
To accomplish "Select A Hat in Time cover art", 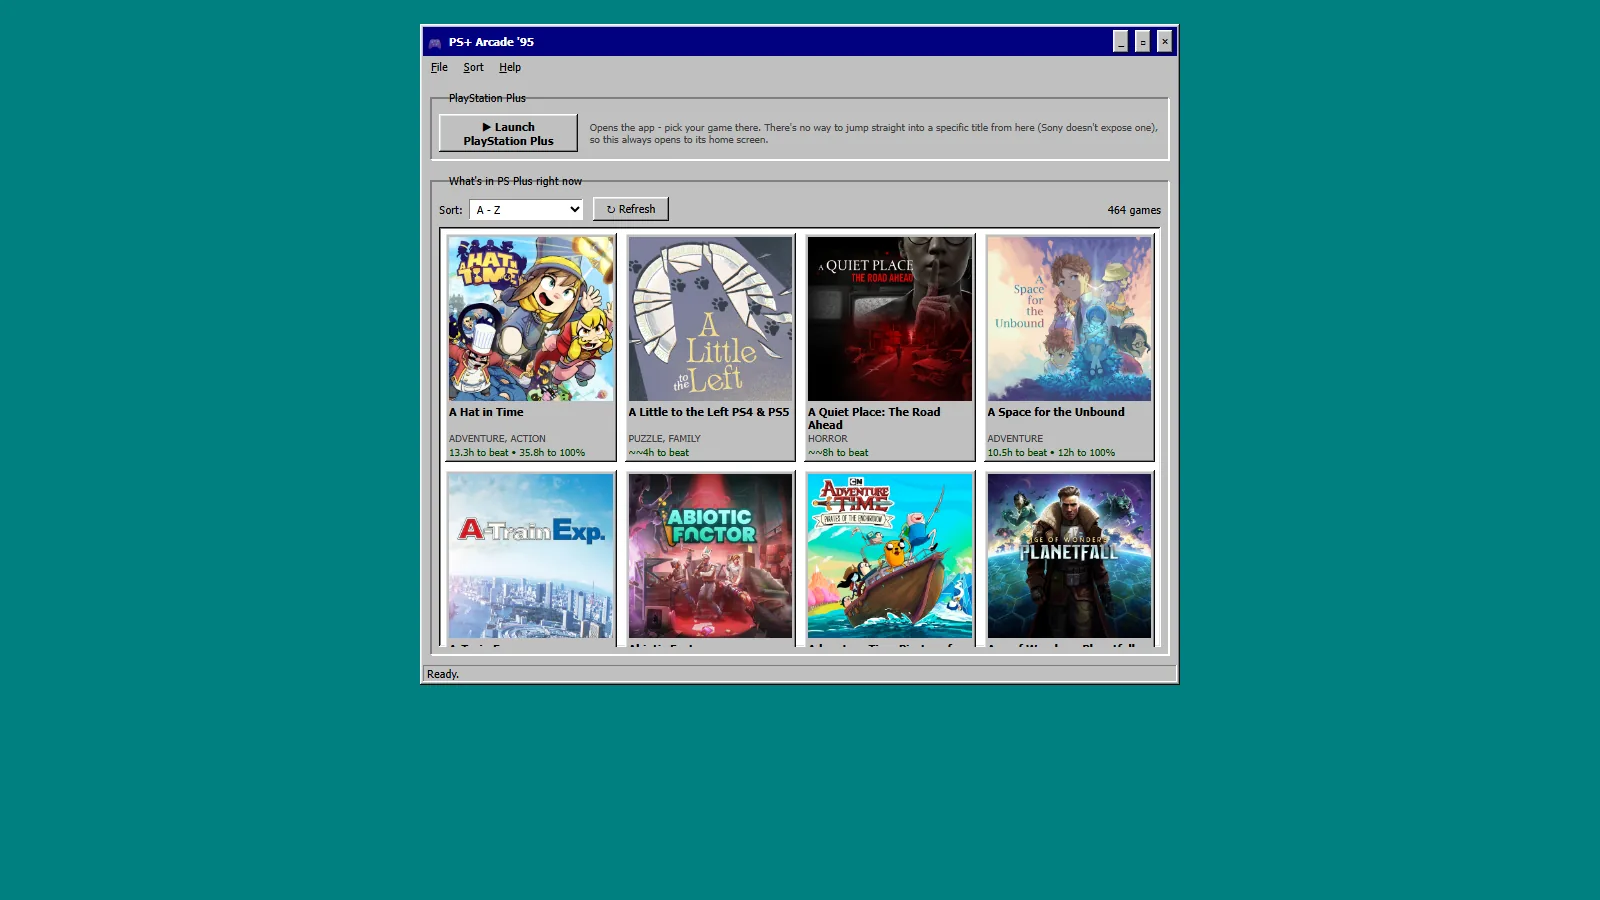I will 531,319.
